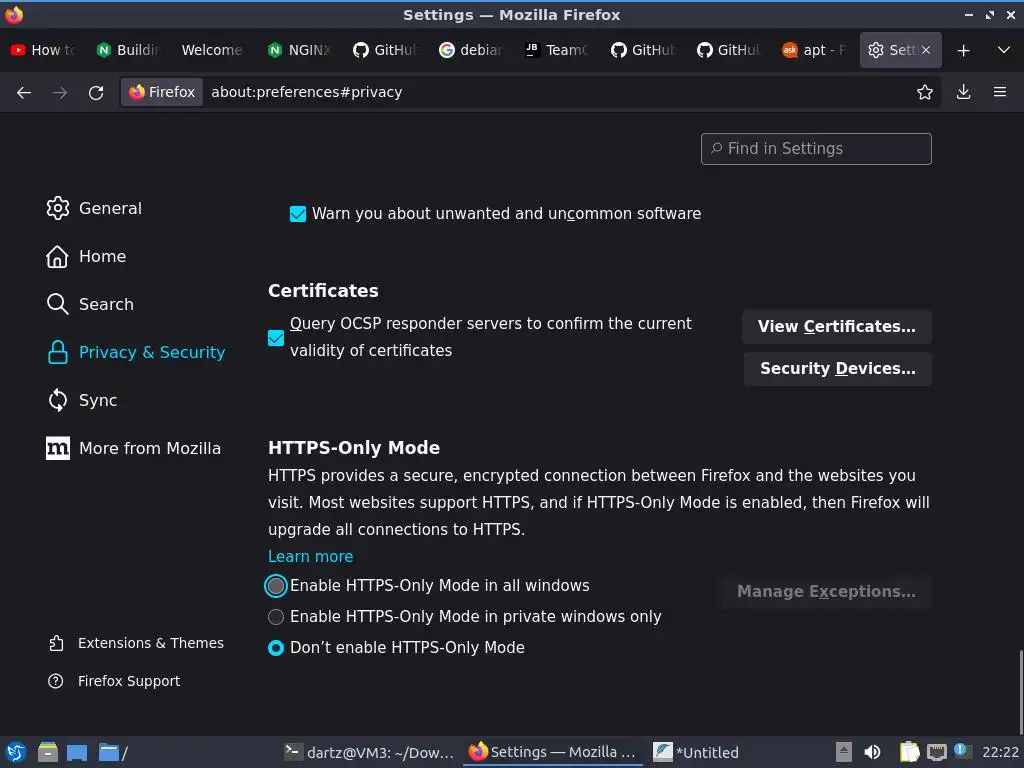Expand the list all tabs dropdown
The image size is (1024, 768).
coord(1003,50)
